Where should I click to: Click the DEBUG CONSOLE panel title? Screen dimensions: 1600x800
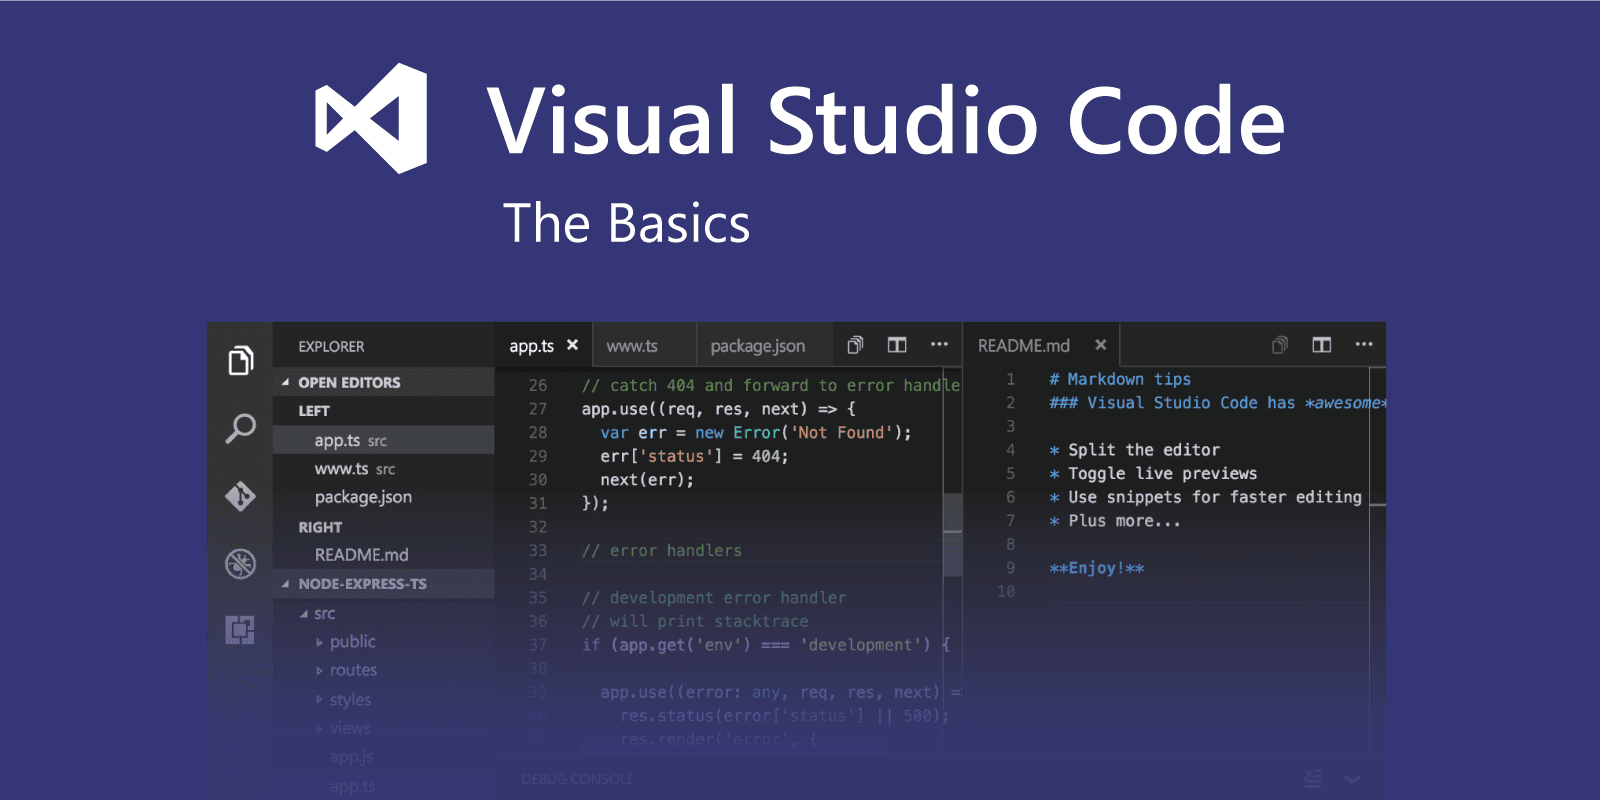(x=577, y=779)
